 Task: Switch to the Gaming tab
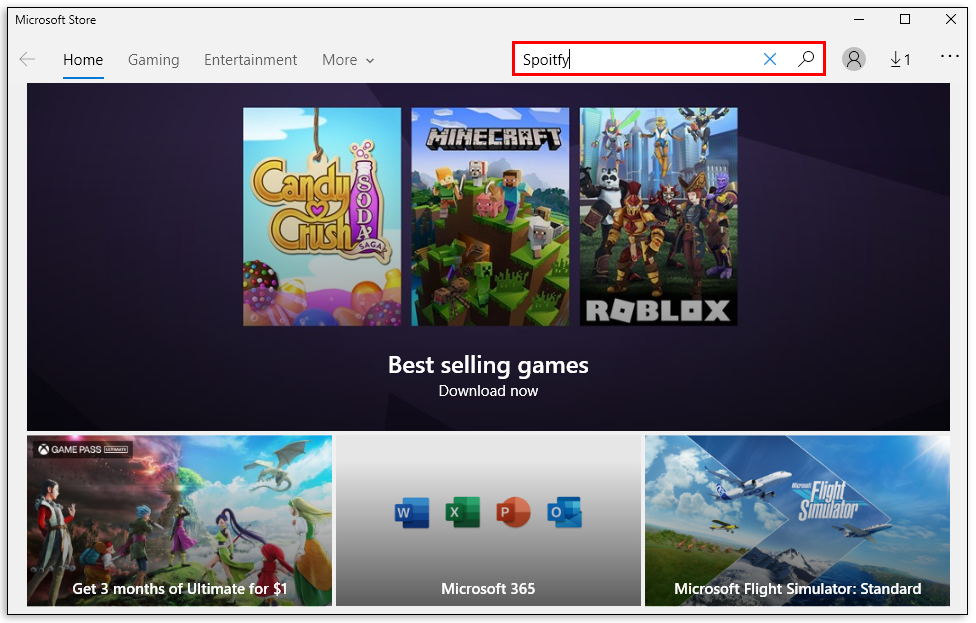(x=154, y=60)
